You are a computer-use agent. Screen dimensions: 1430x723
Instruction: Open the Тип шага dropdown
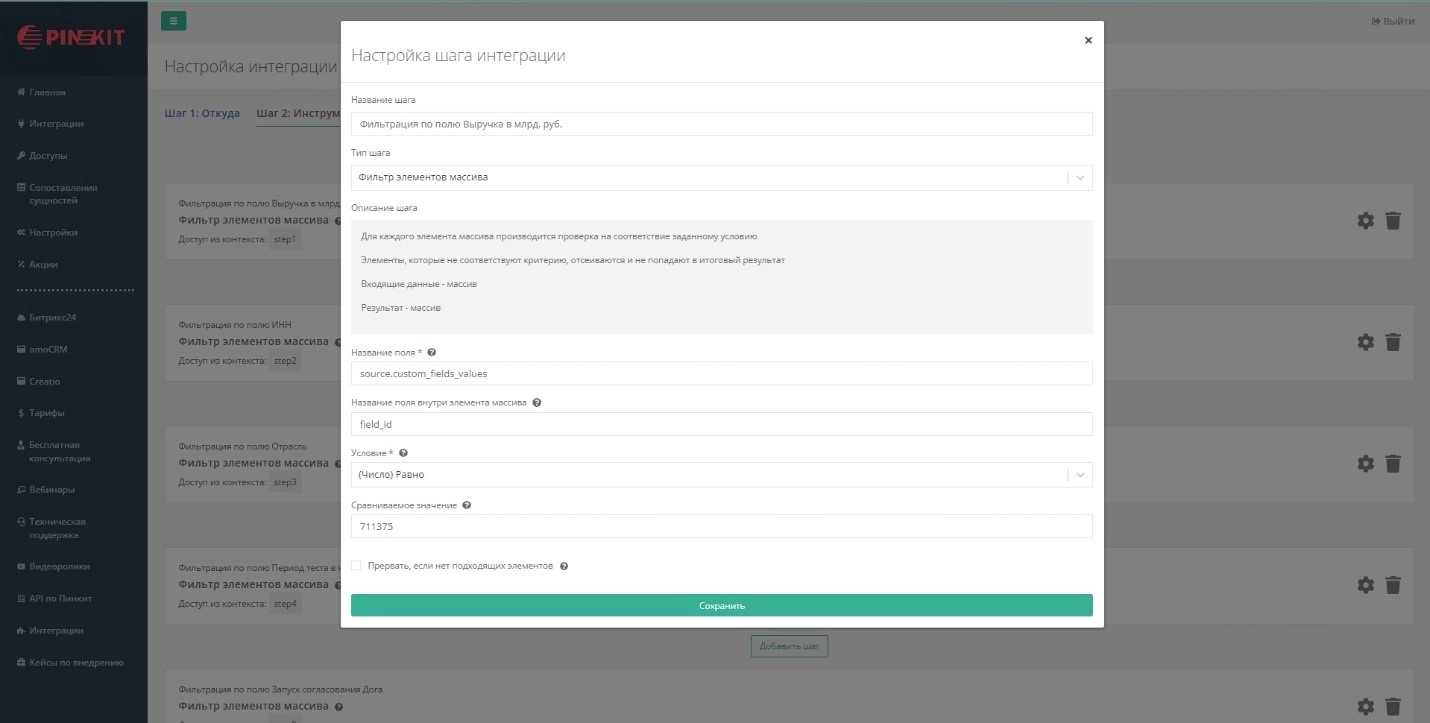click(720, 177)
